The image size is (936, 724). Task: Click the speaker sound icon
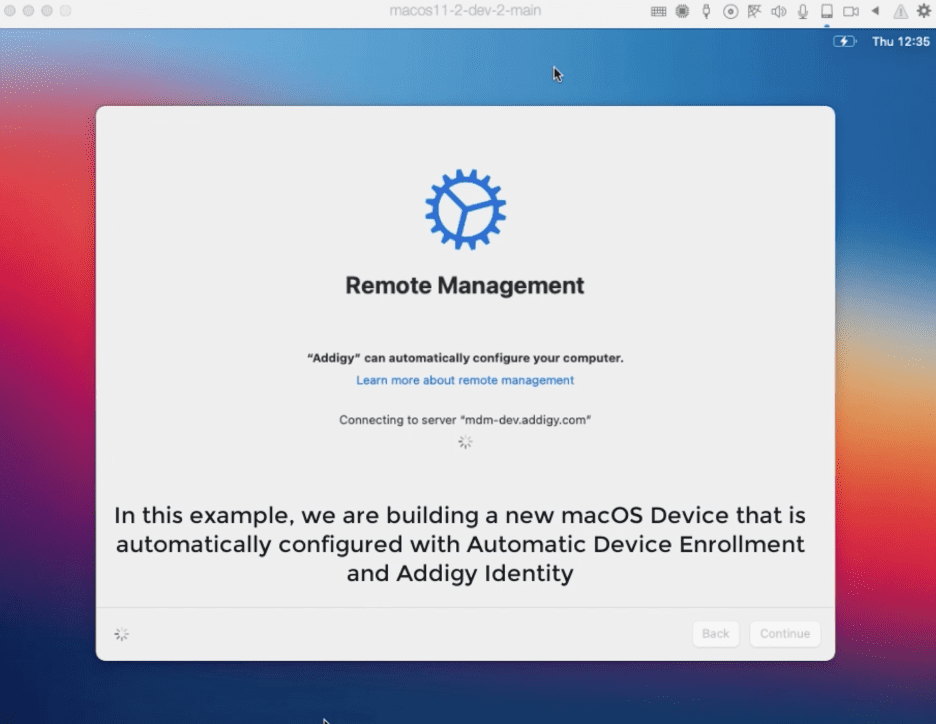(778, 11)
